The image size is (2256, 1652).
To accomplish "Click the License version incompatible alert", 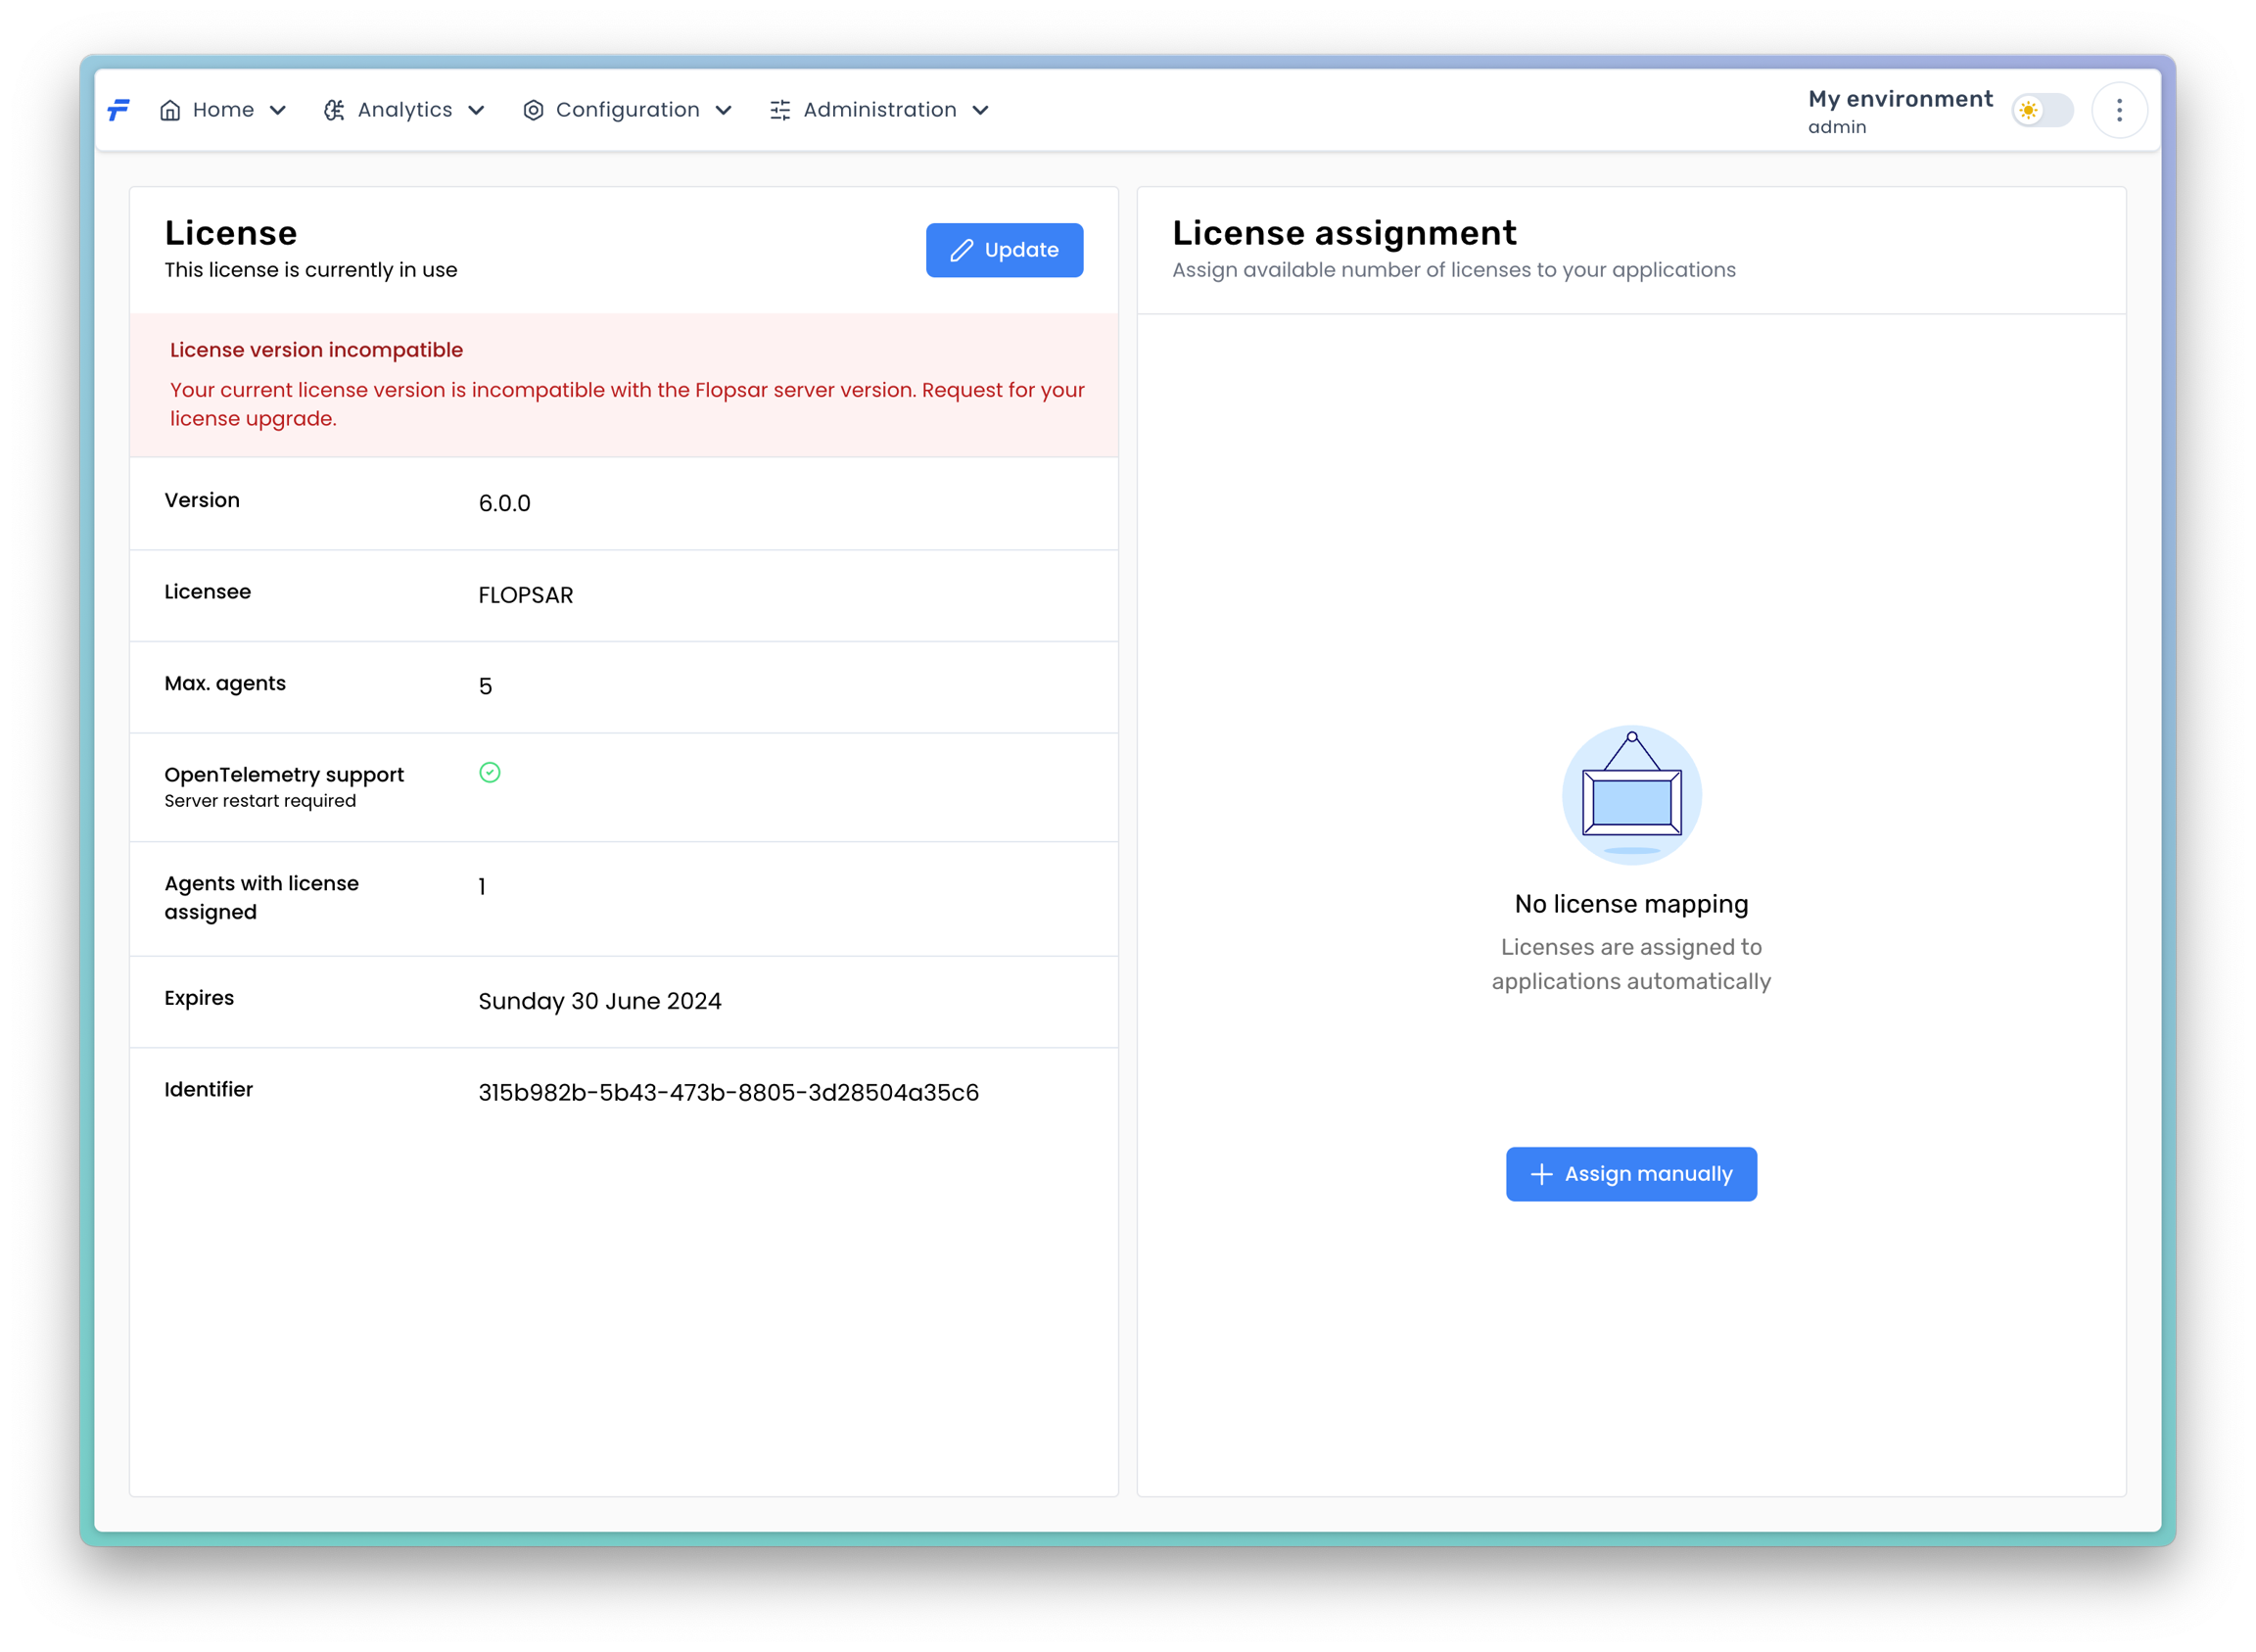I will tap(623, 385).
